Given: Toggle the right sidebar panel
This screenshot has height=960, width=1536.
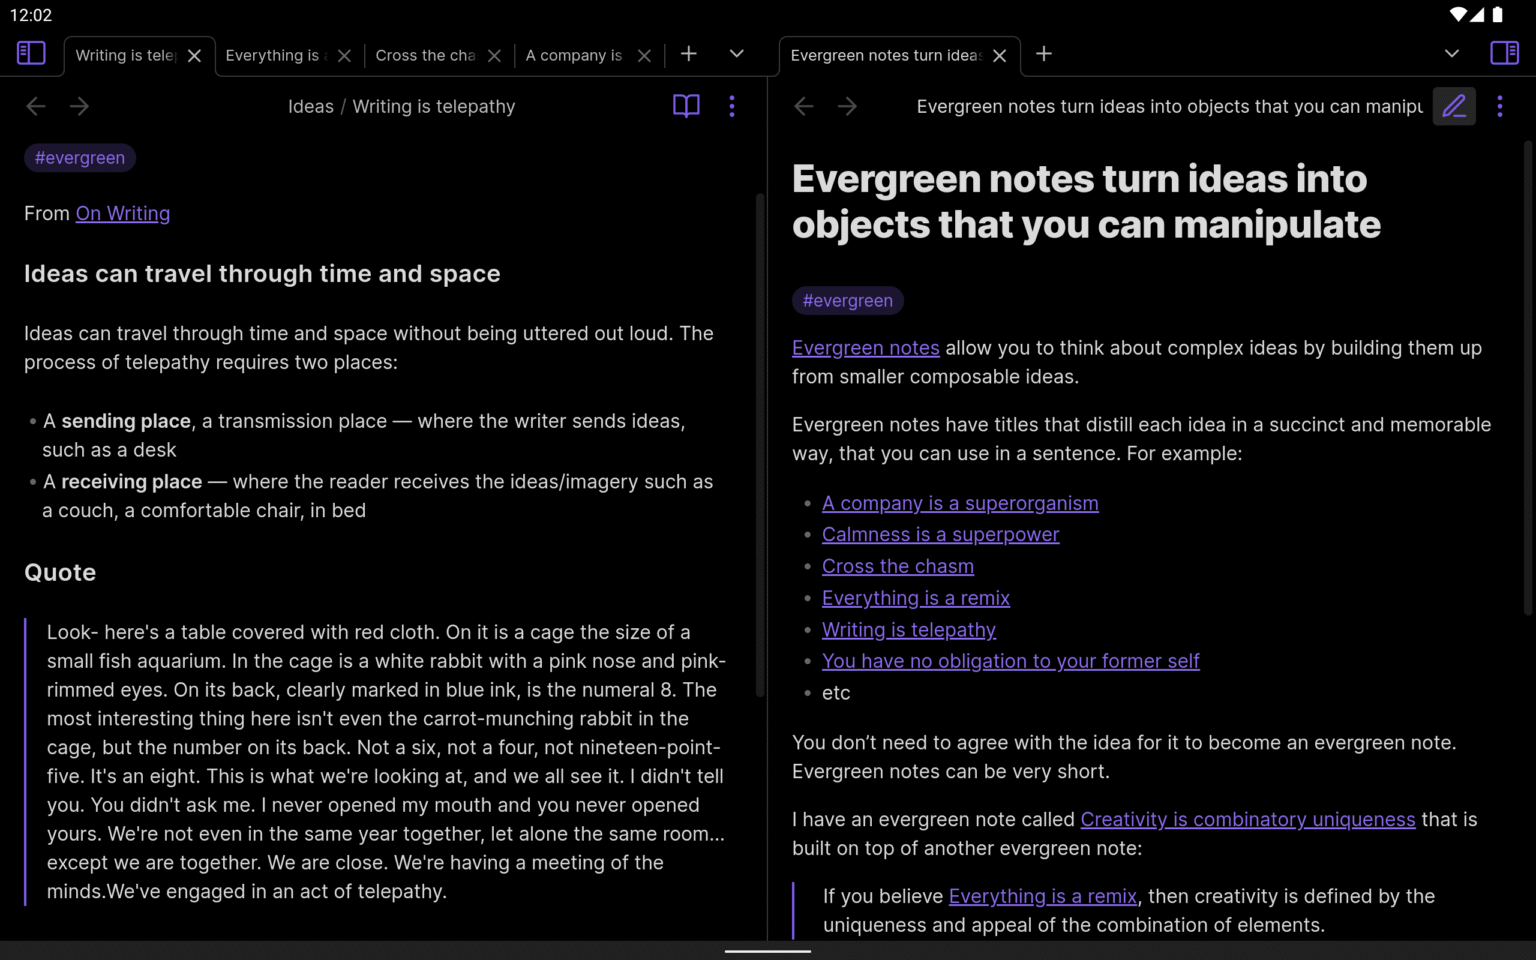Looking at the screenshot, I should (1504, 53).
